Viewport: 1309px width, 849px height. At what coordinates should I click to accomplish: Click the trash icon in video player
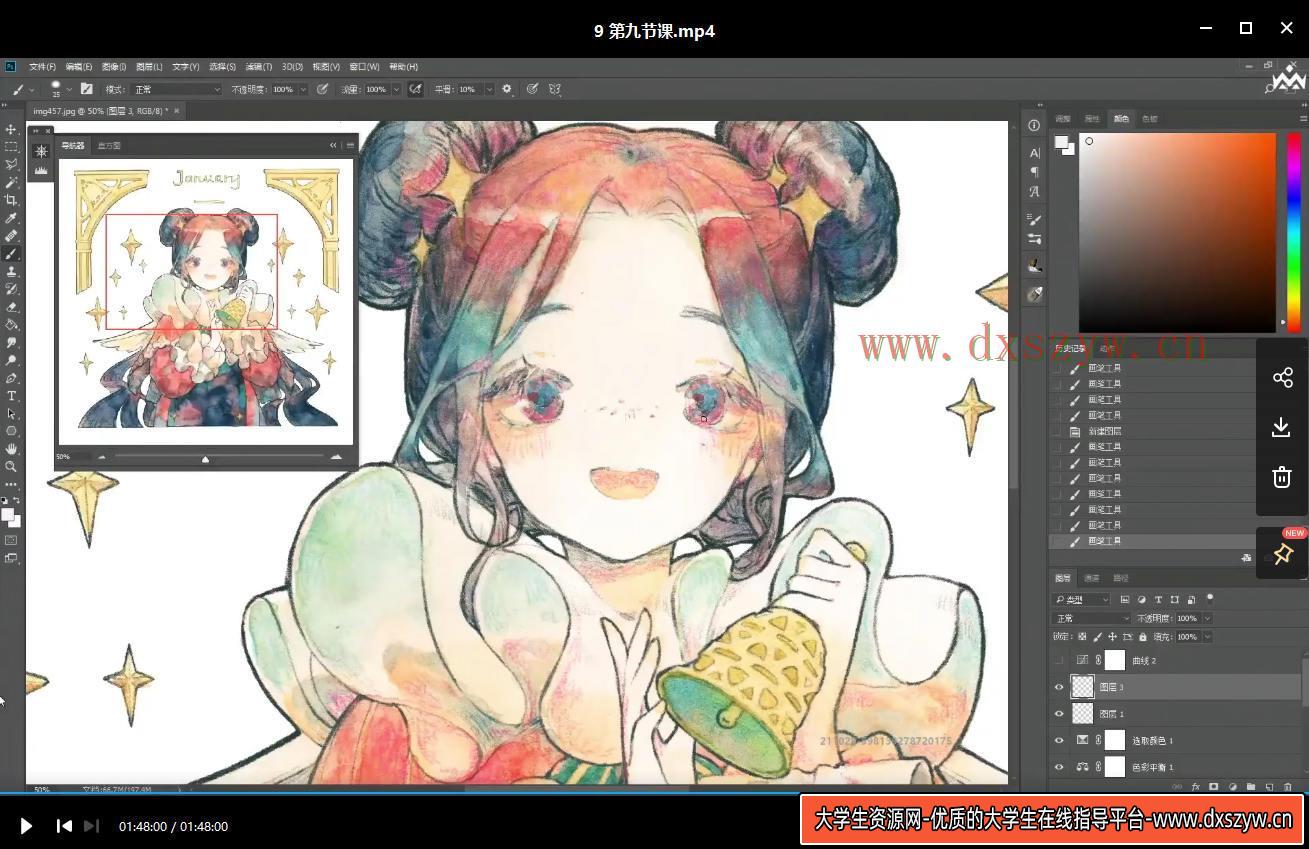[x=1282, y=477]
